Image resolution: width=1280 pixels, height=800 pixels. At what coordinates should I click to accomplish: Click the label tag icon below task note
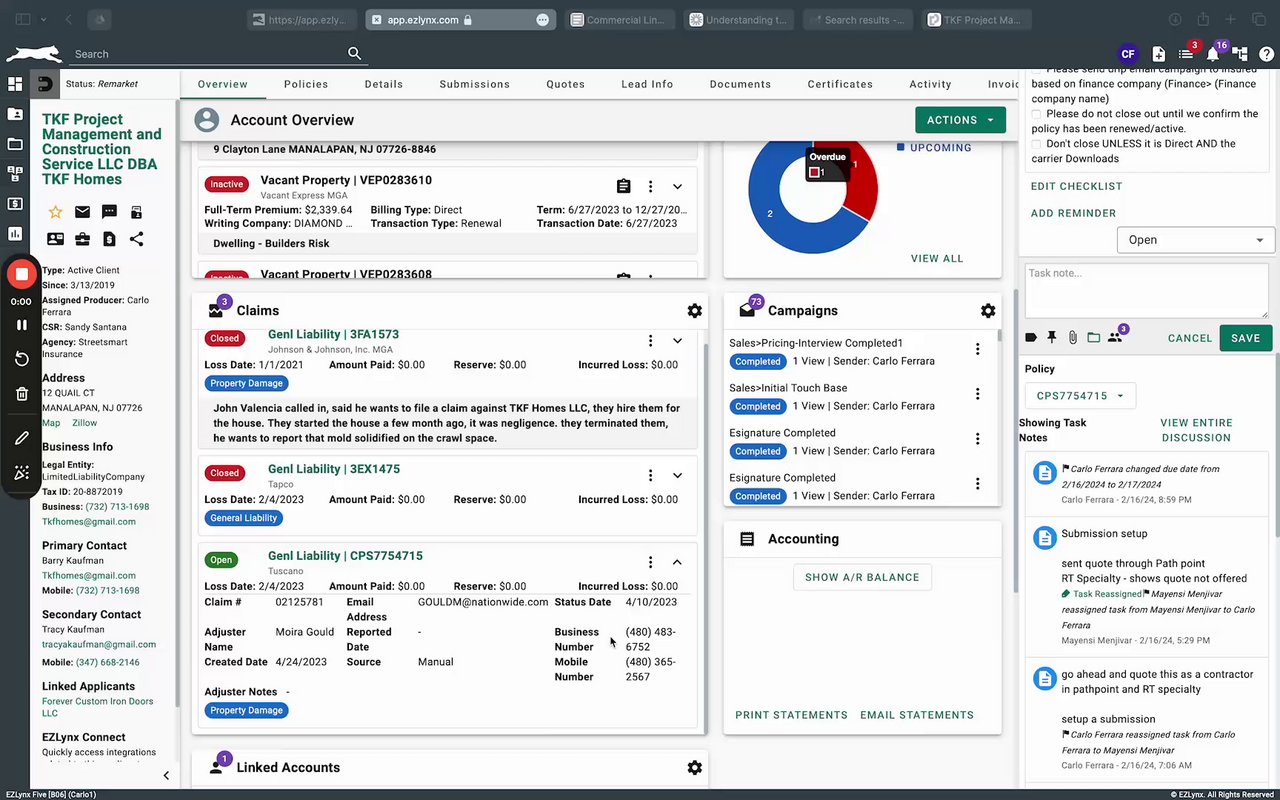[1031, 338]
